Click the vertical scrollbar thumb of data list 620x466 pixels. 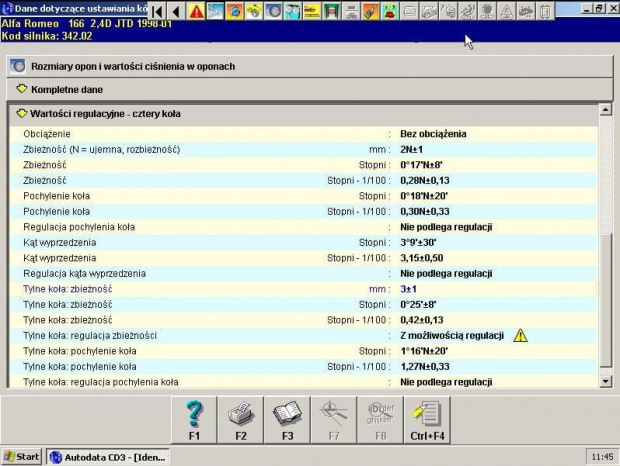click(x=605, y=300)
